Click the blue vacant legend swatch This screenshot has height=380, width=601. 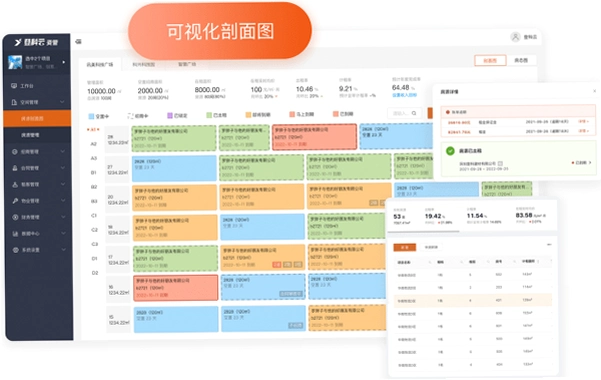[x=91, y=116]
